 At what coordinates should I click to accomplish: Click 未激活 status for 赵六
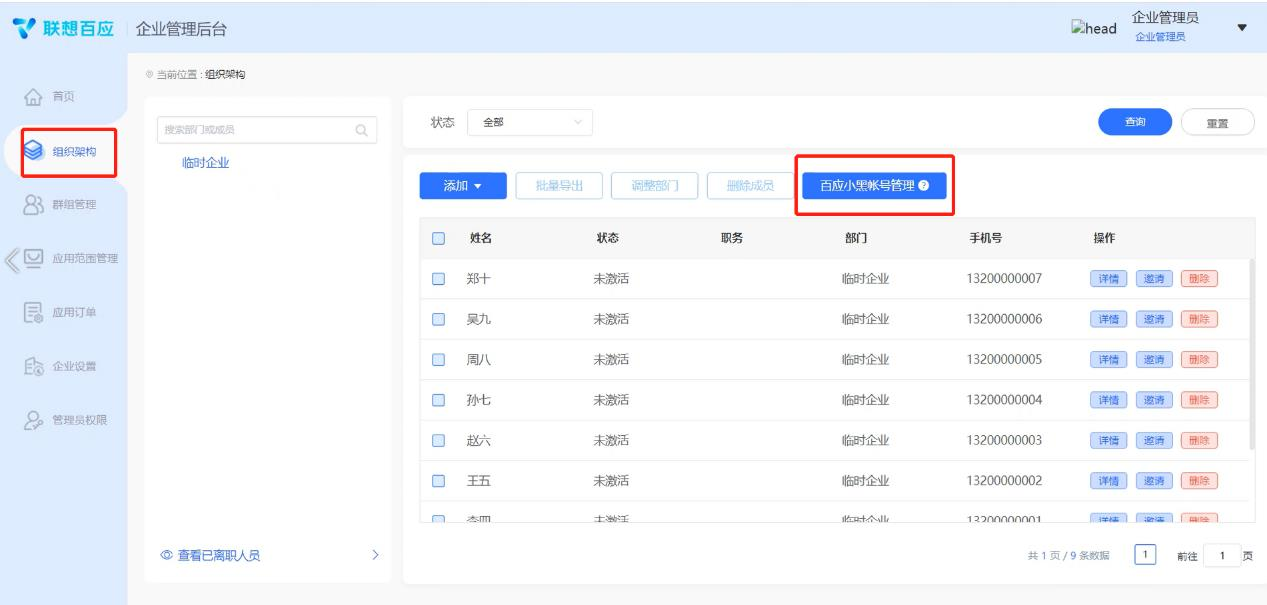click(612, 440)
